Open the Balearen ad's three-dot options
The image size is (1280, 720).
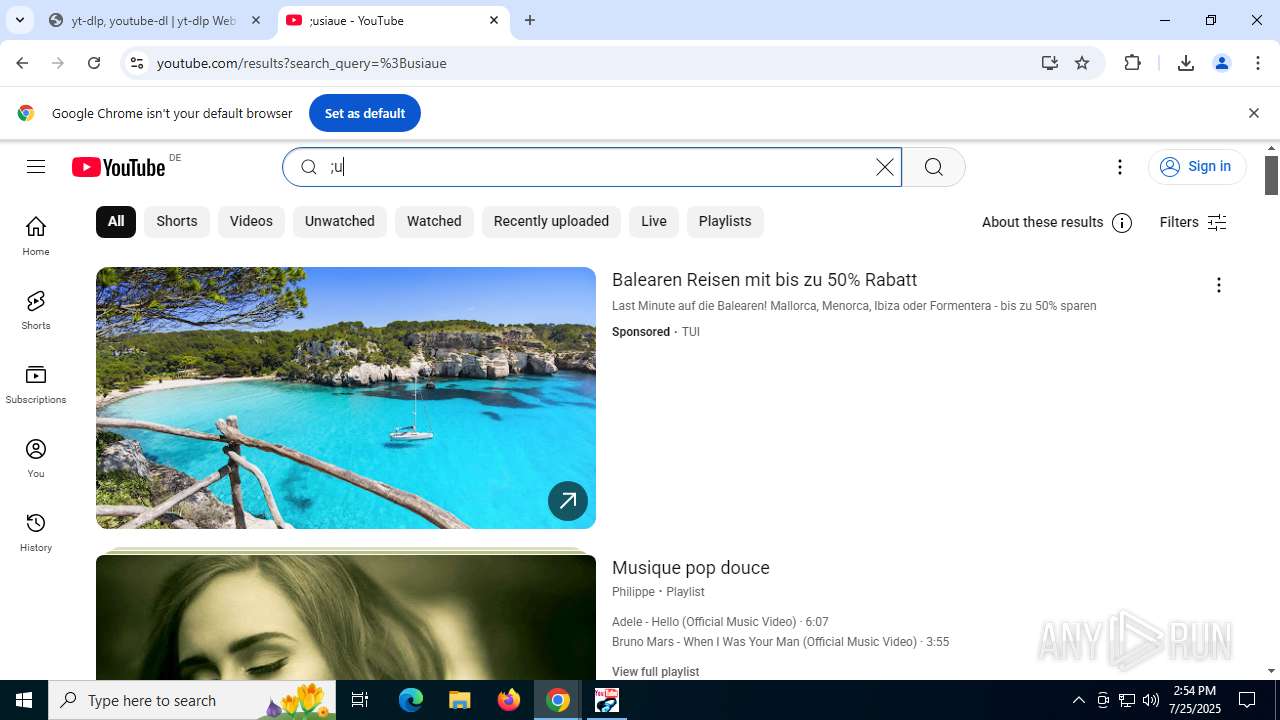1218,285
